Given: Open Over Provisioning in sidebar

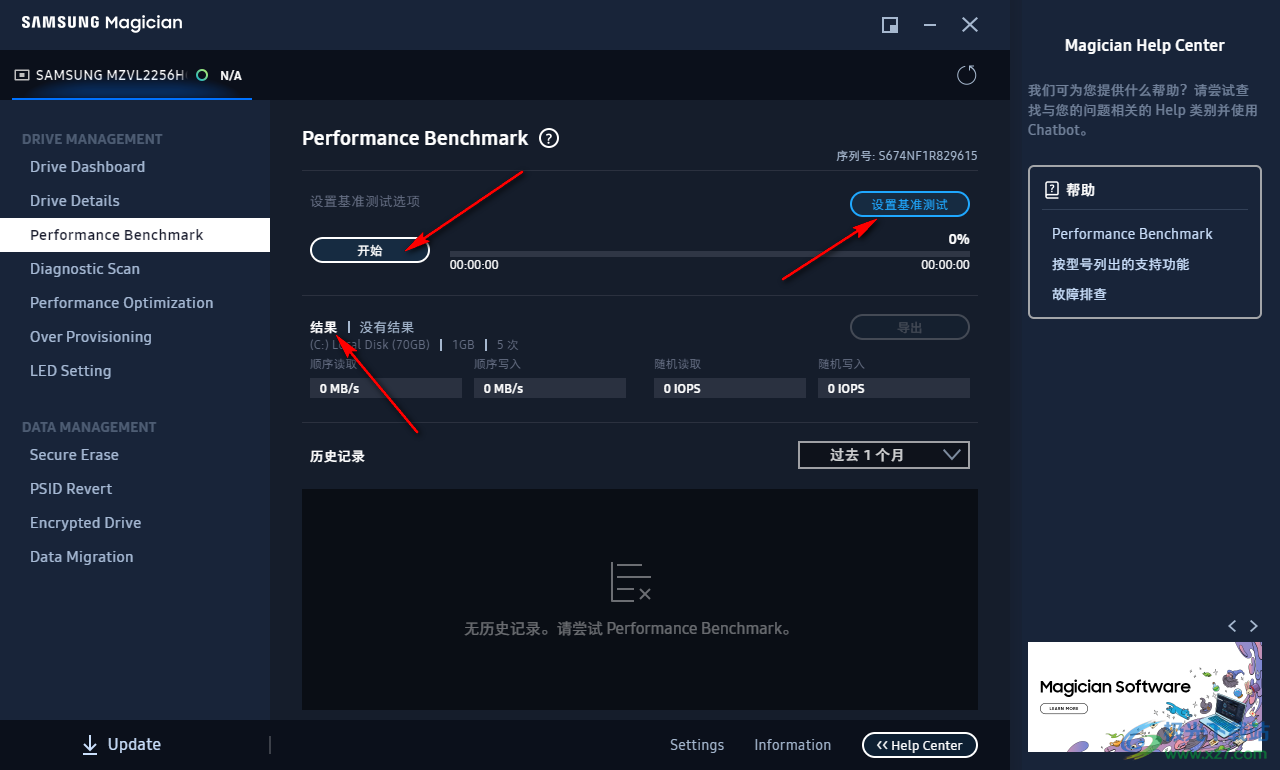Looking at the screenshot, I should tap(91, 337).
